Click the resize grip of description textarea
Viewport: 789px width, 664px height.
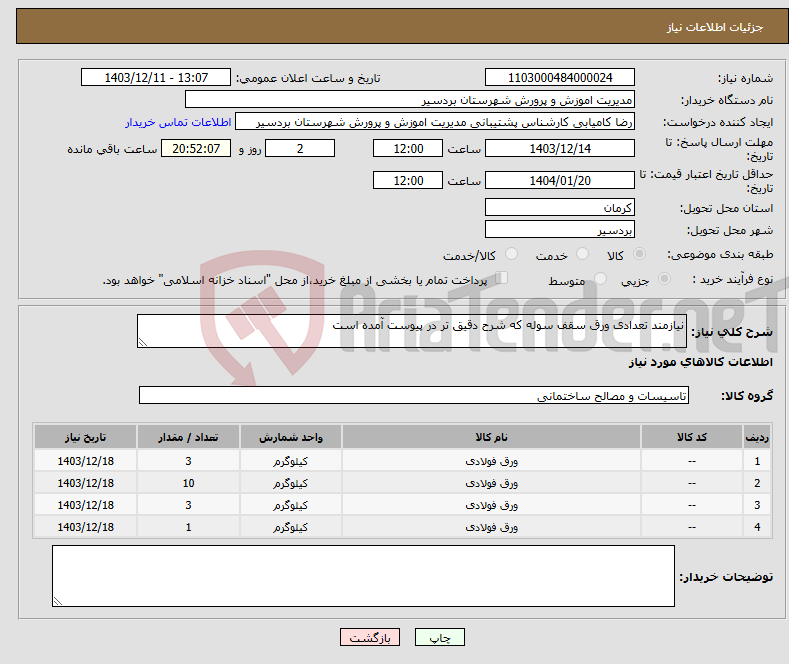pos(143,343)
